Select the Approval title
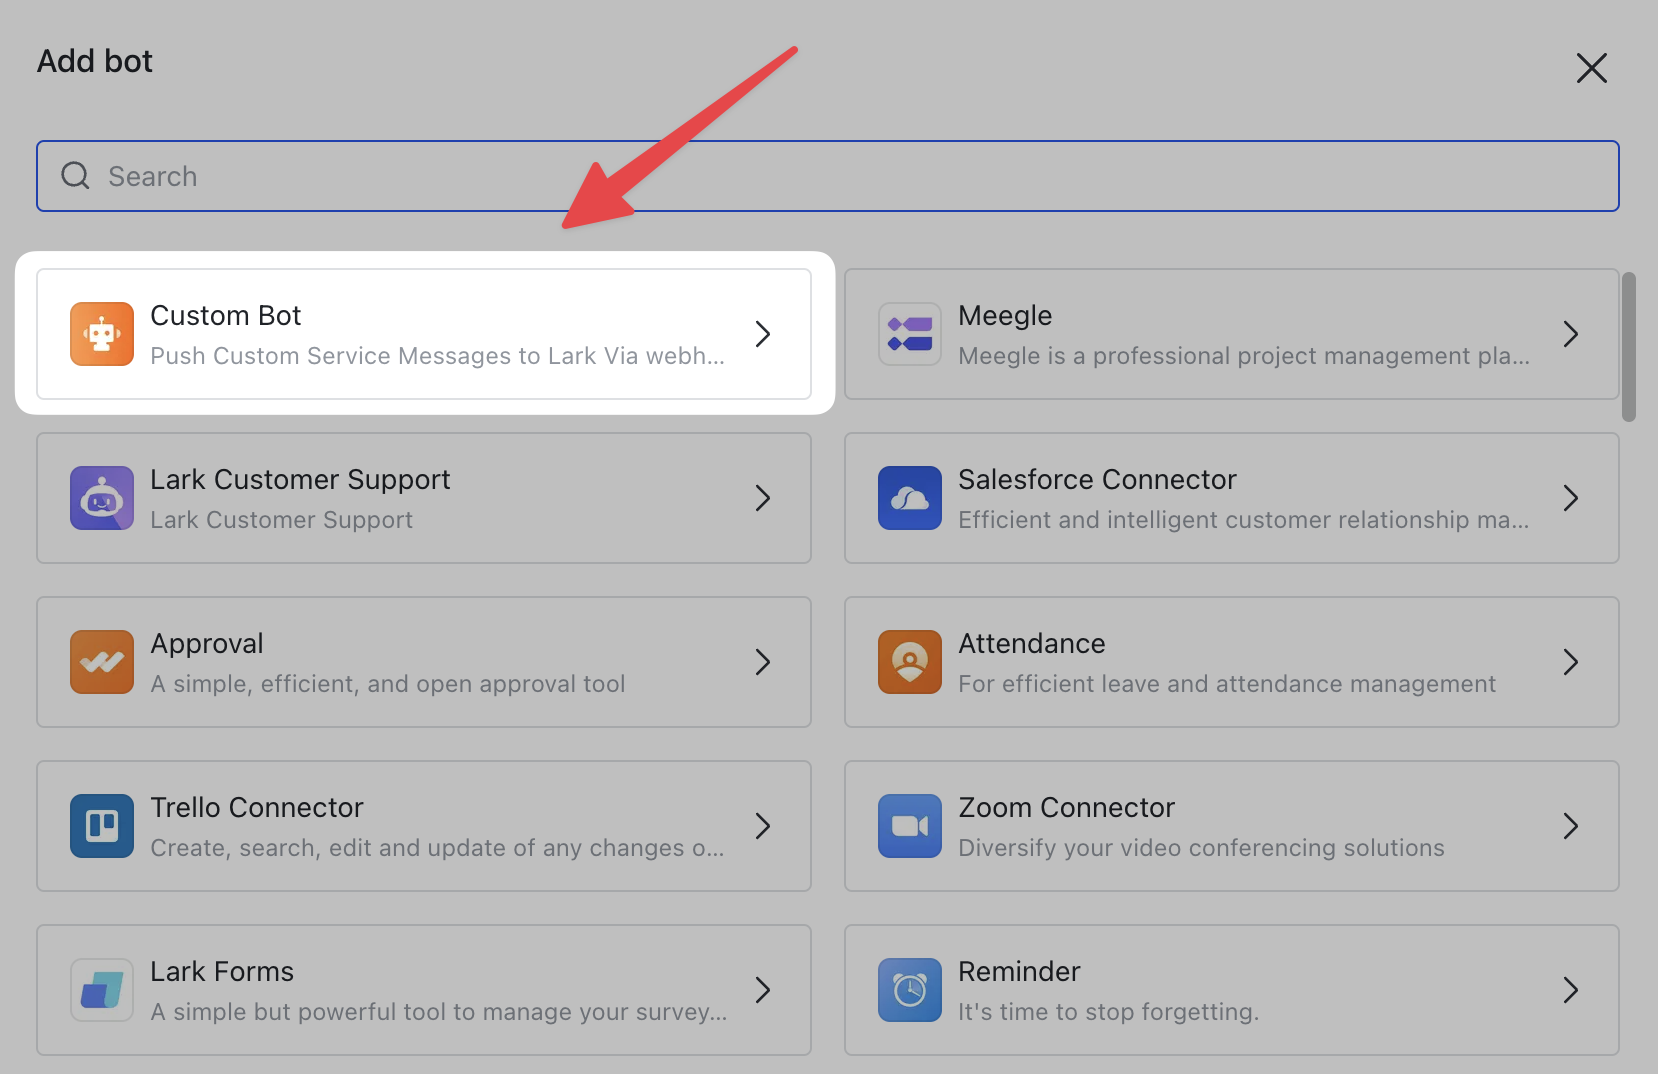This screenshot has height=1074, width=1658. tap(207, 644)
